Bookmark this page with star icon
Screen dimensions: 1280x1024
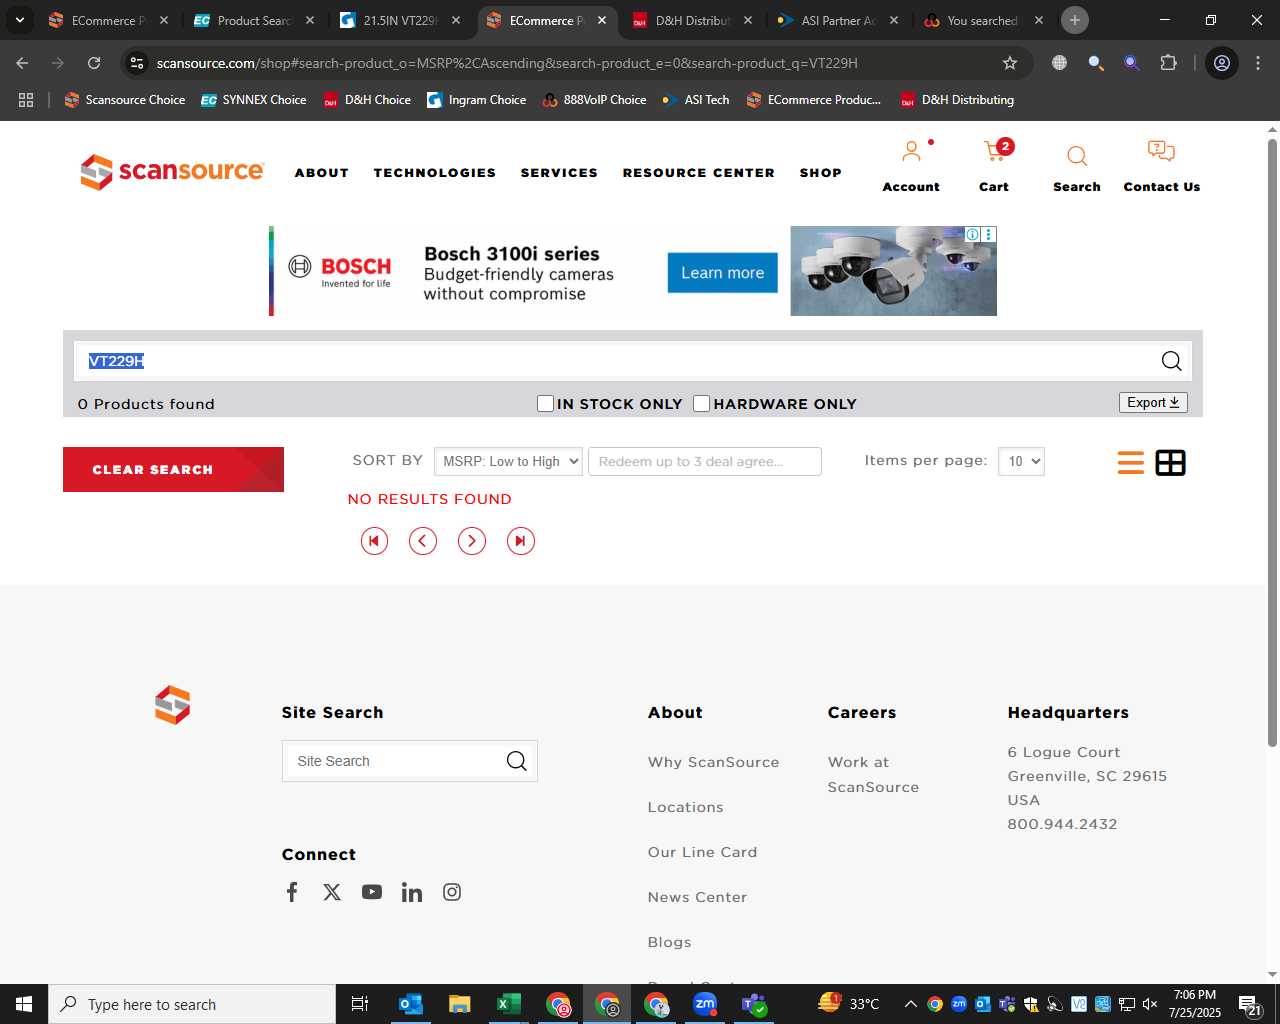(x=1010, y=63)
